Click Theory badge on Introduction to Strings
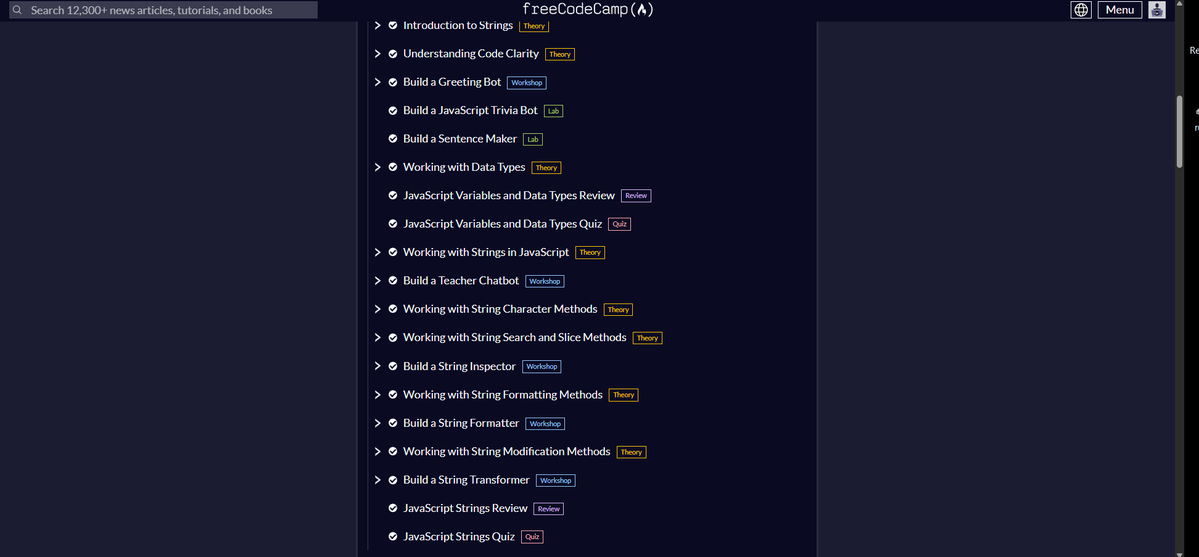The height and width of the screenshot is (557, 1199). point(535,26)
